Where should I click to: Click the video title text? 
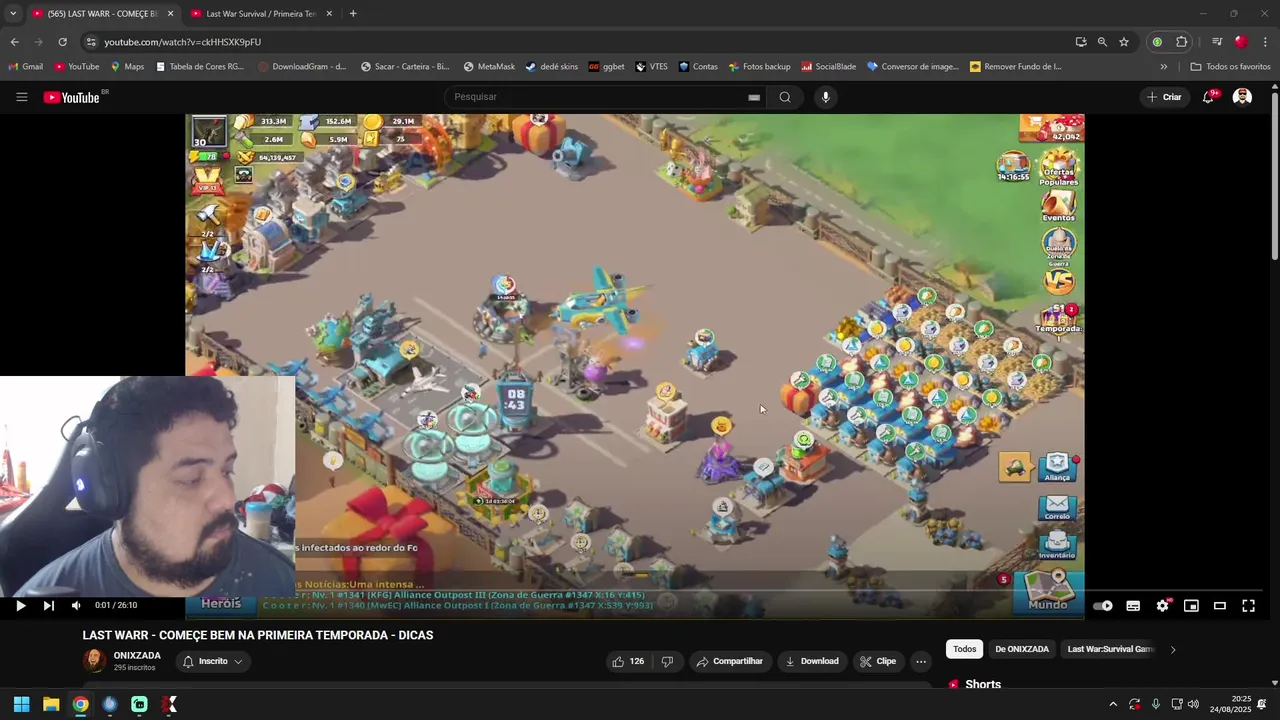(258, 635)
